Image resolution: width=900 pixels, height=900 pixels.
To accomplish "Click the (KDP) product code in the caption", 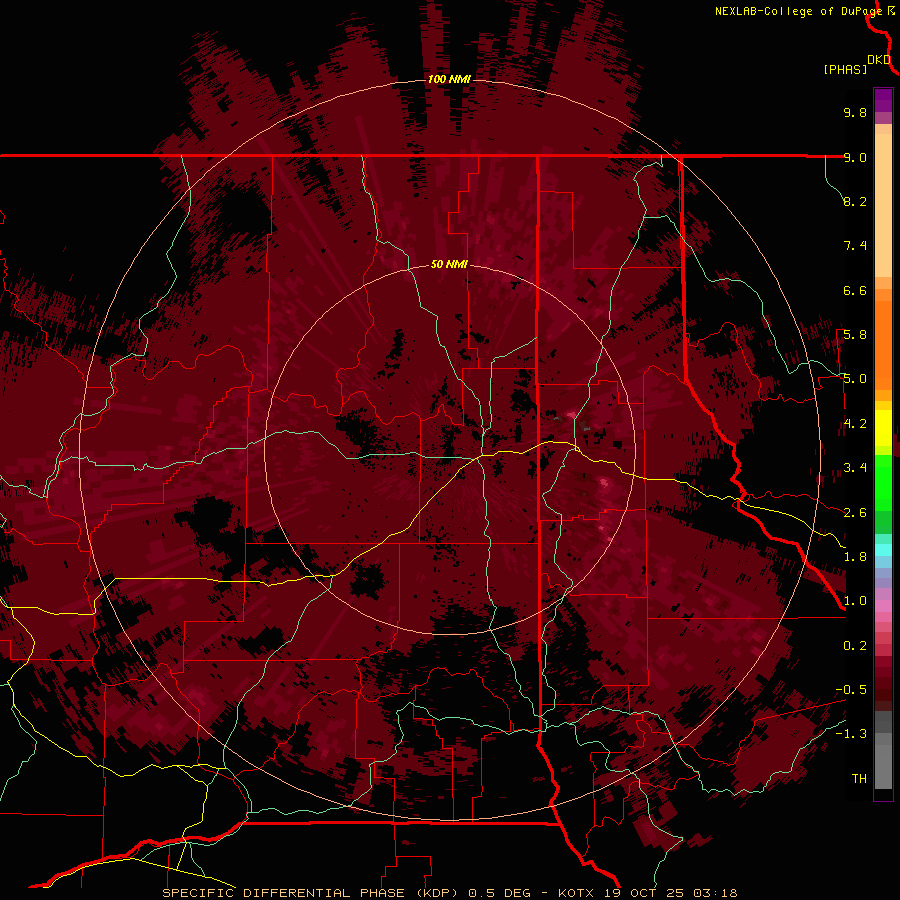I will point(437,893).
